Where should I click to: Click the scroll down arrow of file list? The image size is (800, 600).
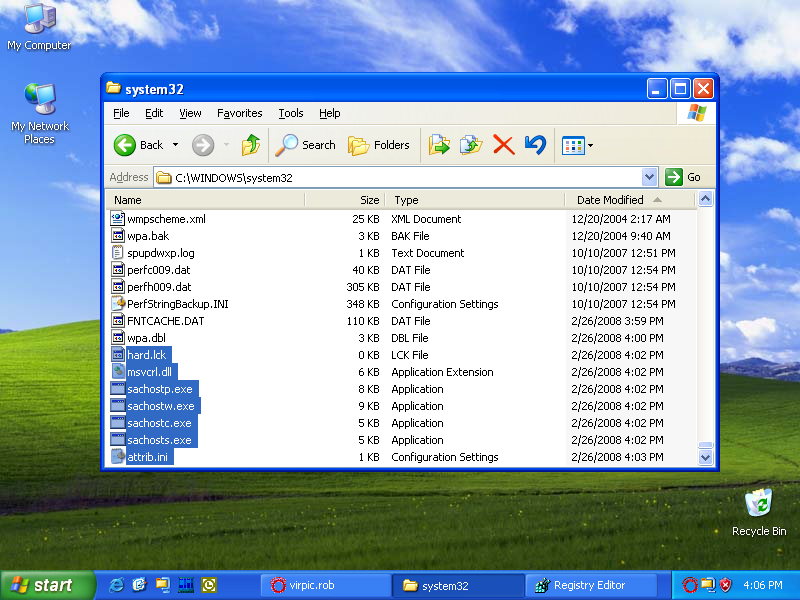tap(705, 457)
